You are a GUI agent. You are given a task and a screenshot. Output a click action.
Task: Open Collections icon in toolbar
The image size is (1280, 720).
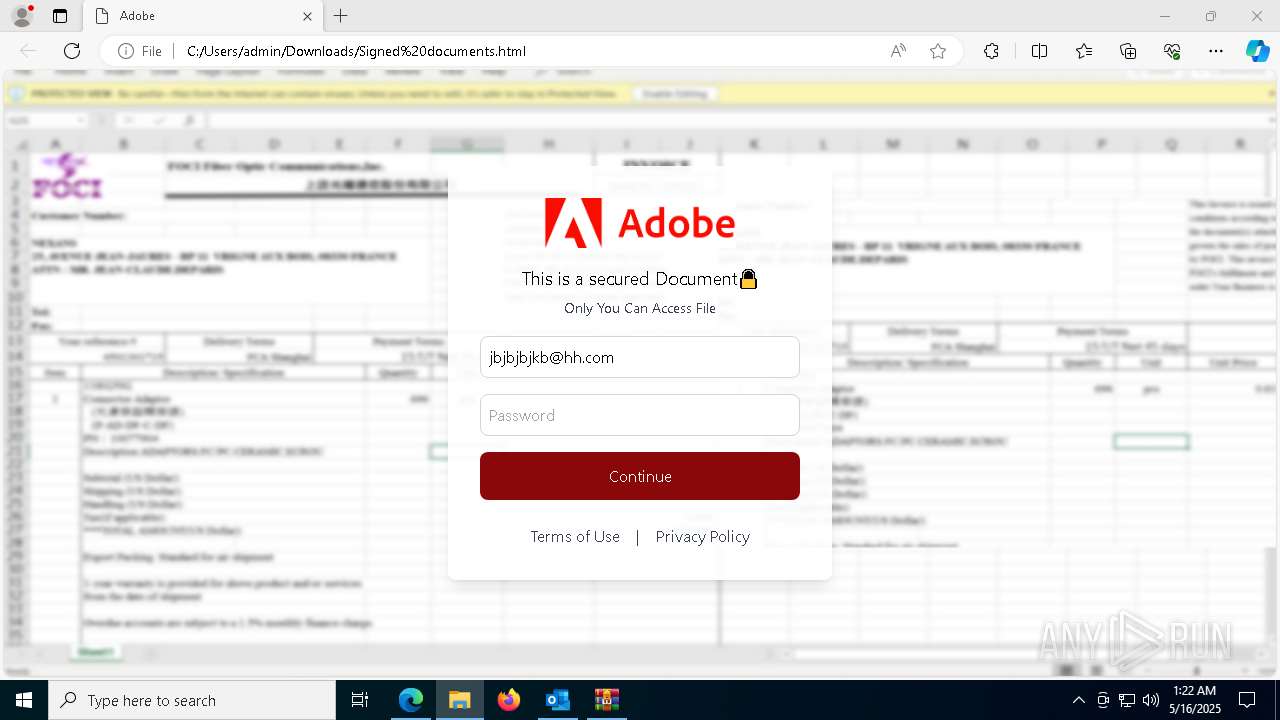point(1128,51)
